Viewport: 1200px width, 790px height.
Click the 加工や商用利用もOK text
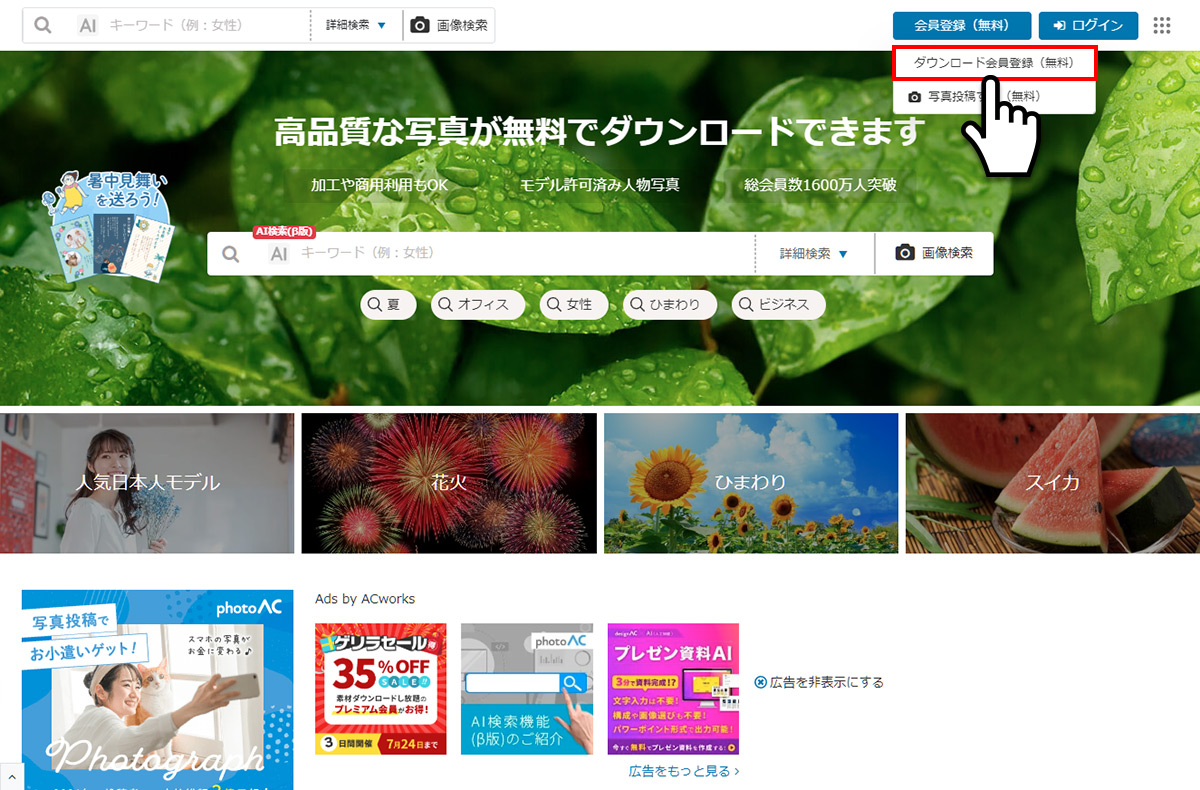(380, 185)
